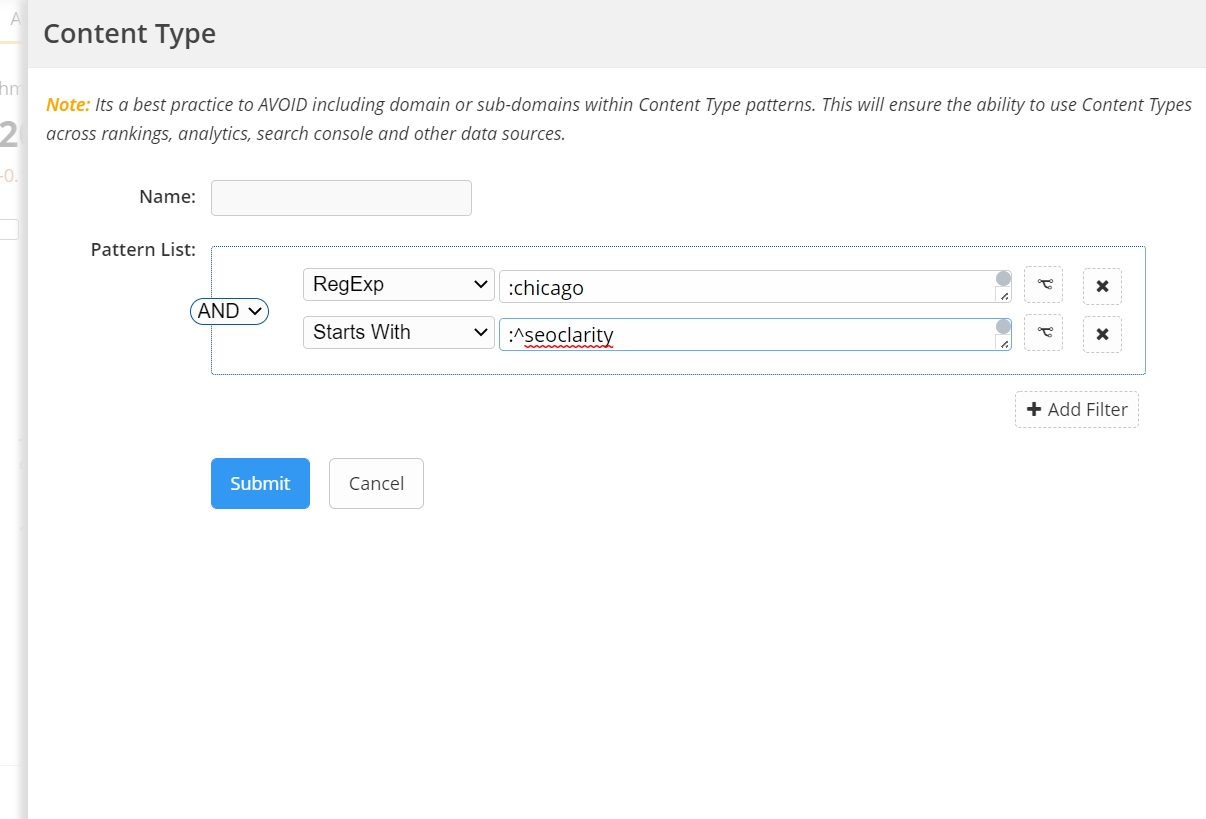Click into the :chicago pattern text field
This screenshot has width=1206, height=819.
745,287
